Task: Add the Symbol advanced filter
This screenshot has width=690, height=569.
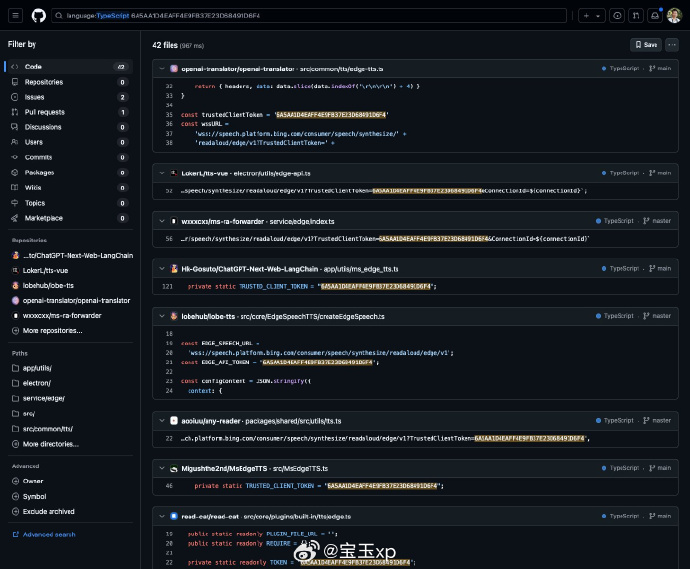Action: point(29,497)
